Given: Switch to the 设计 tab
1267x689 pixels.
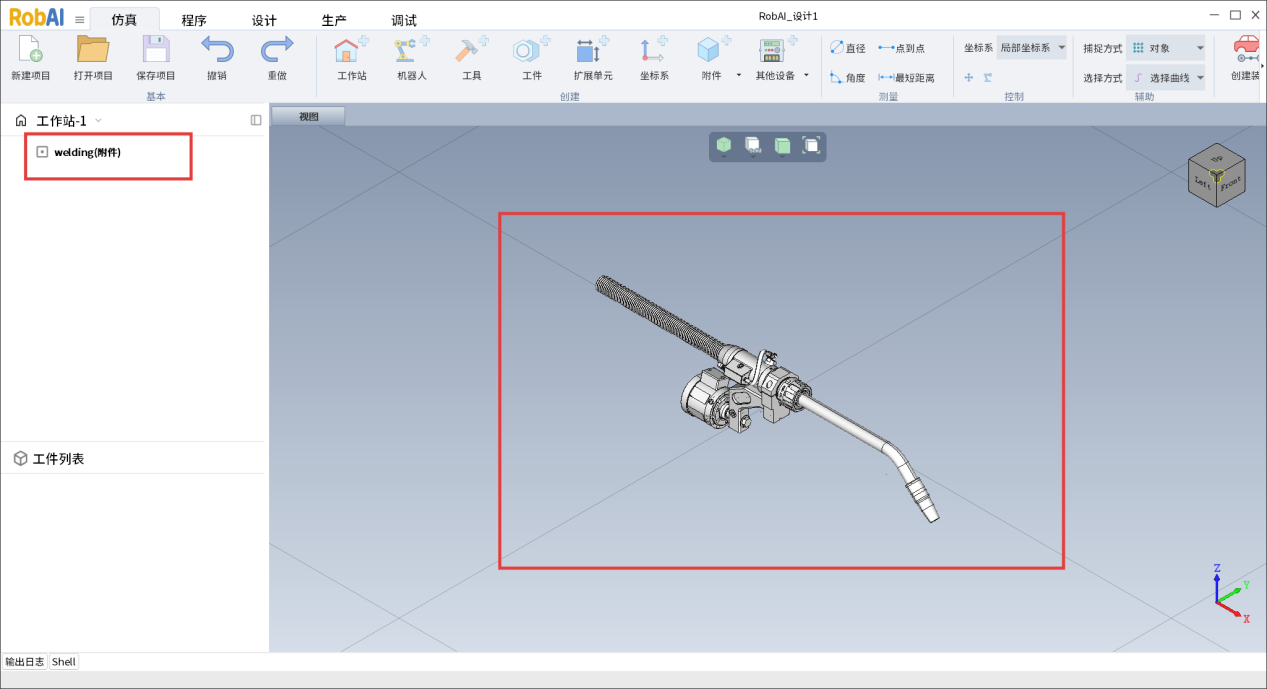Looking at the screenshot, I should [x=264, y=20].
